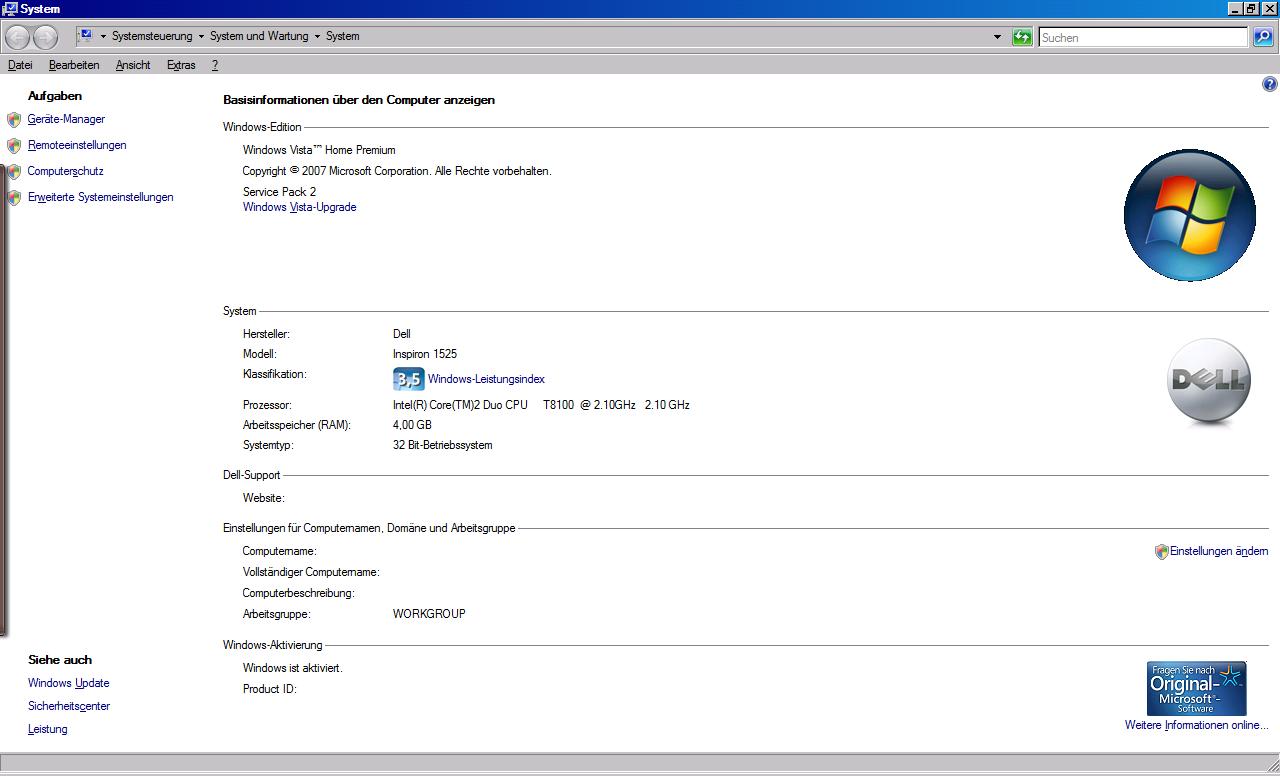
Task: Open the ? help menu
Action: [x=215, y=65]
